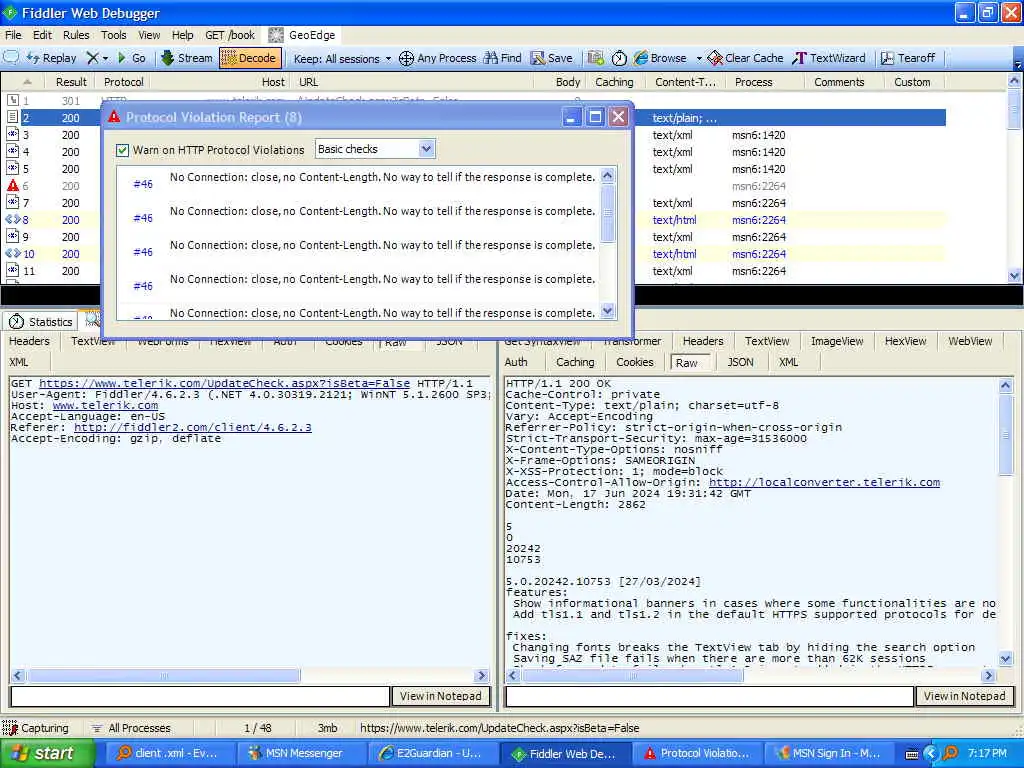
Task: Select session 3 row icon
Action: tap(12, 135)
